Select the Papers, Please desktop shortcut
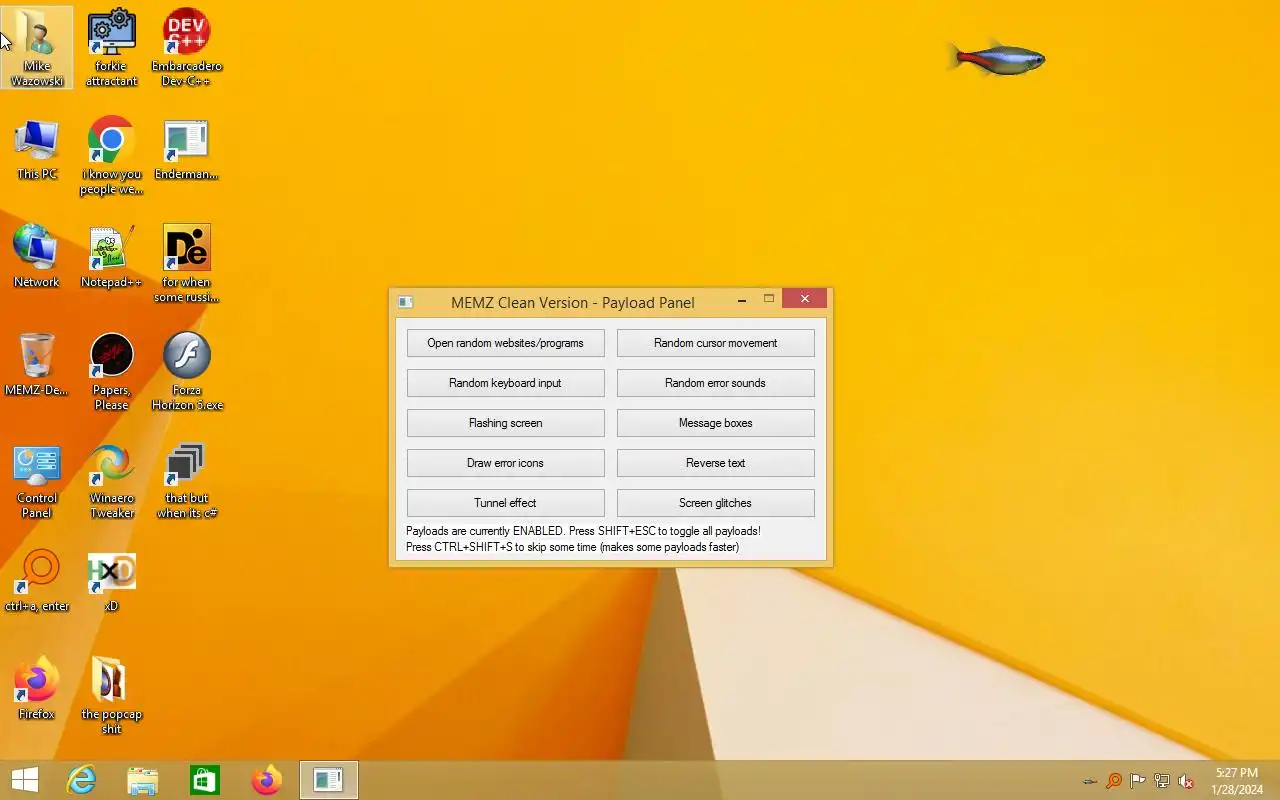 tap(111, 372)
